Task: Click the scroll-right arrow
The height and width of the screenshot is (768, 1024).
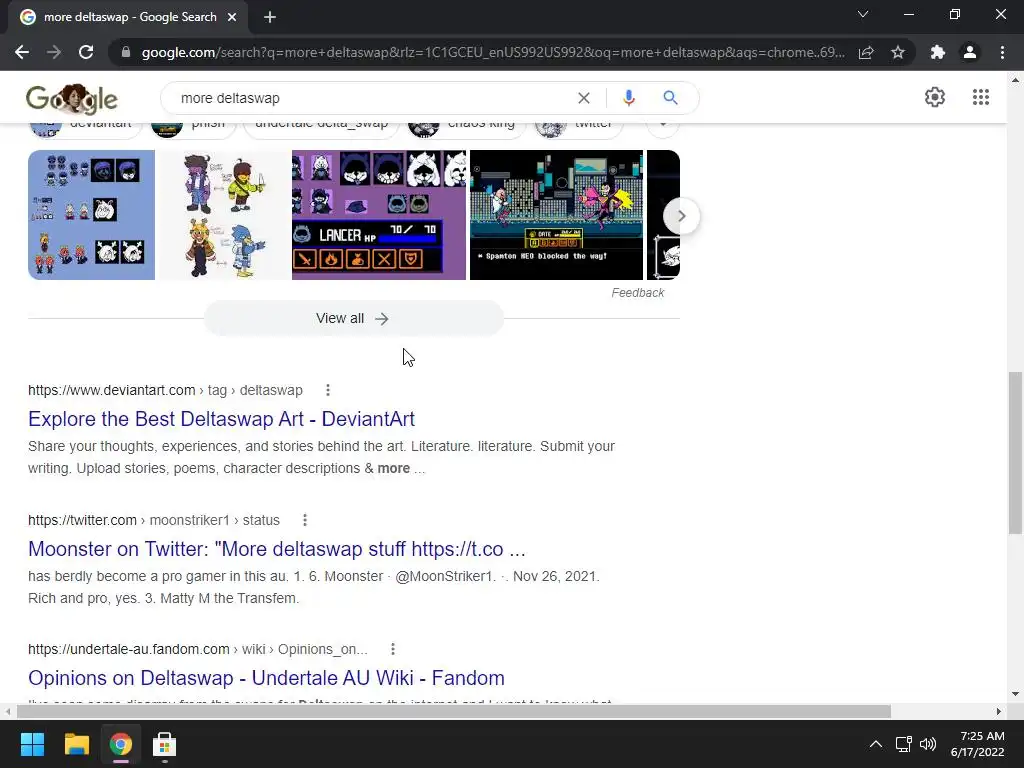Action: pyautogui.click(x=999, y=711)
